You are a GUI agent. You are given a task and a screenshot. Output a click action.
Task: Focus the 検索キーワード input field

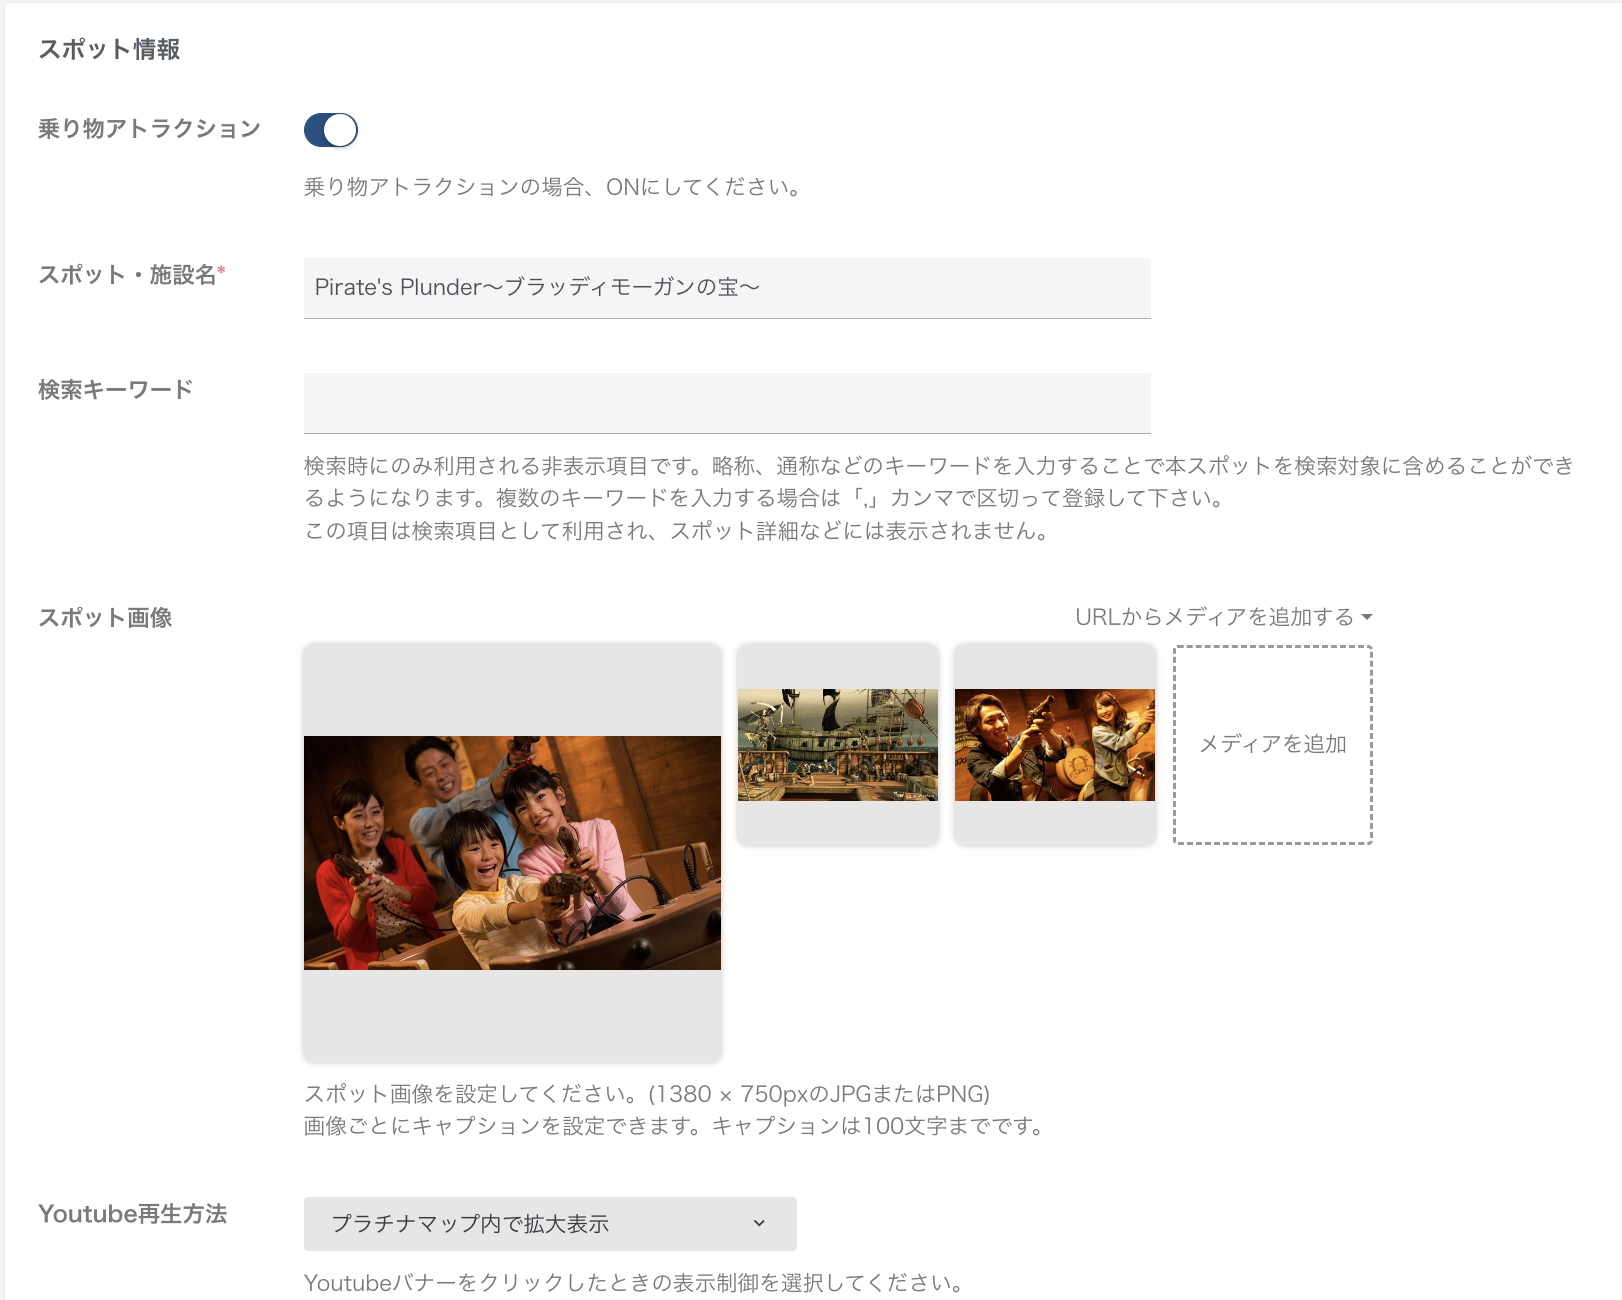(727, 403)
